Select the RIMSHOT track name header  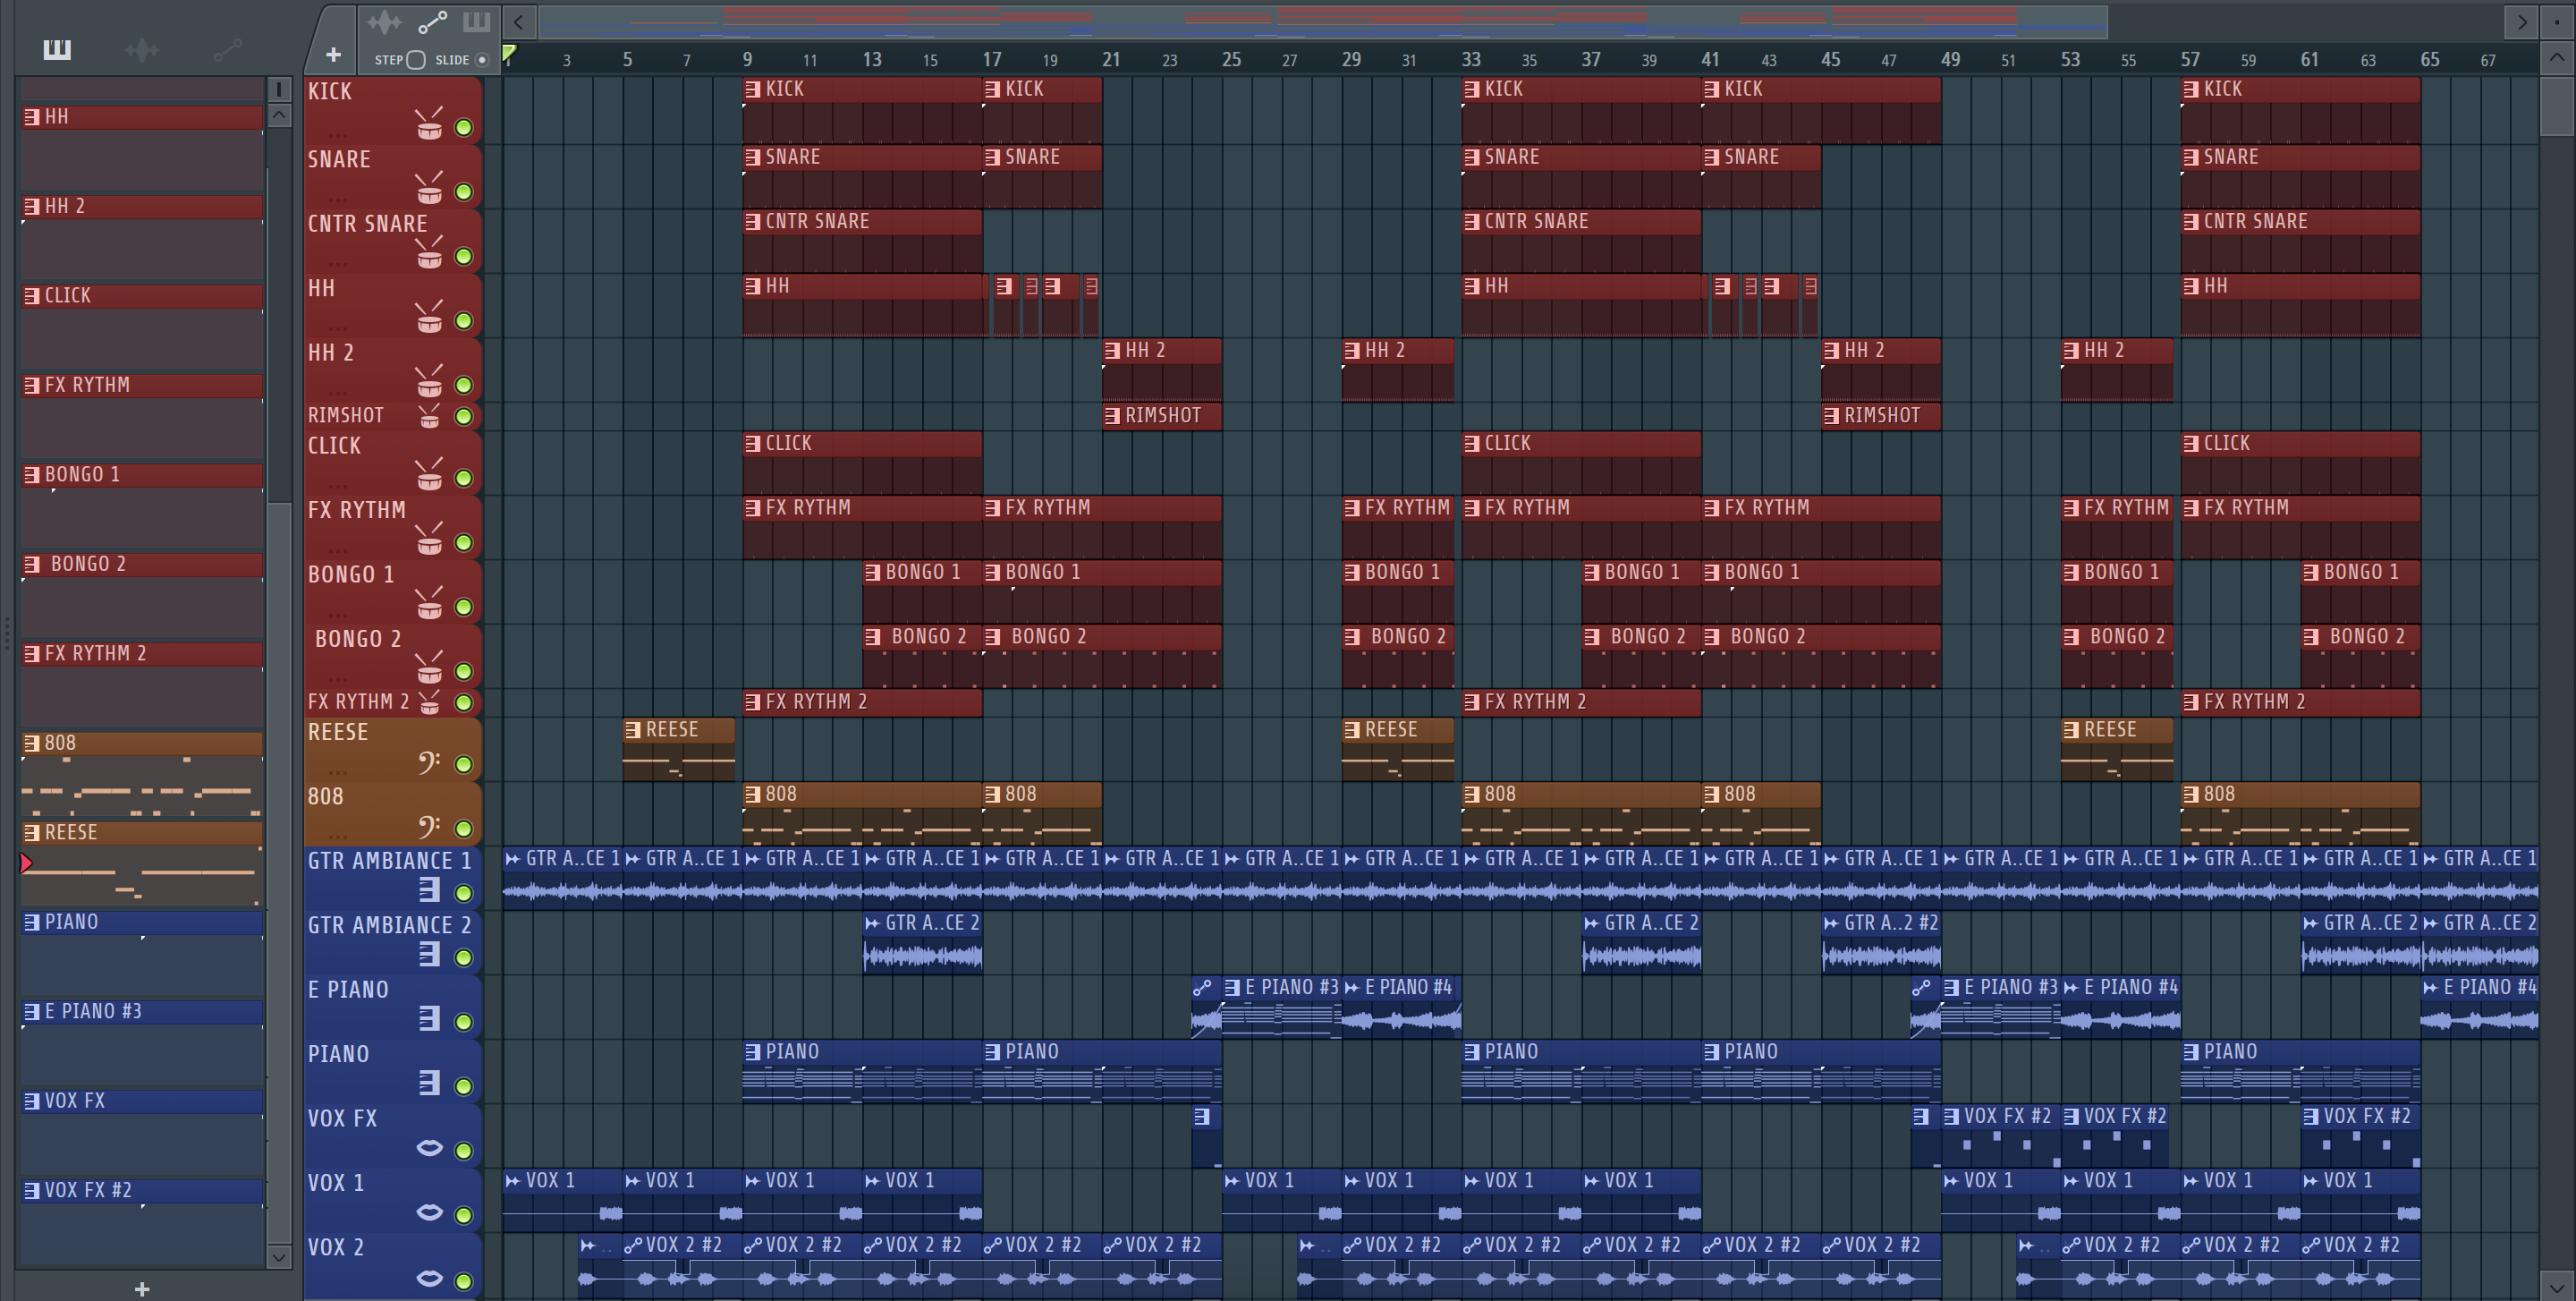tap(346, 415)
